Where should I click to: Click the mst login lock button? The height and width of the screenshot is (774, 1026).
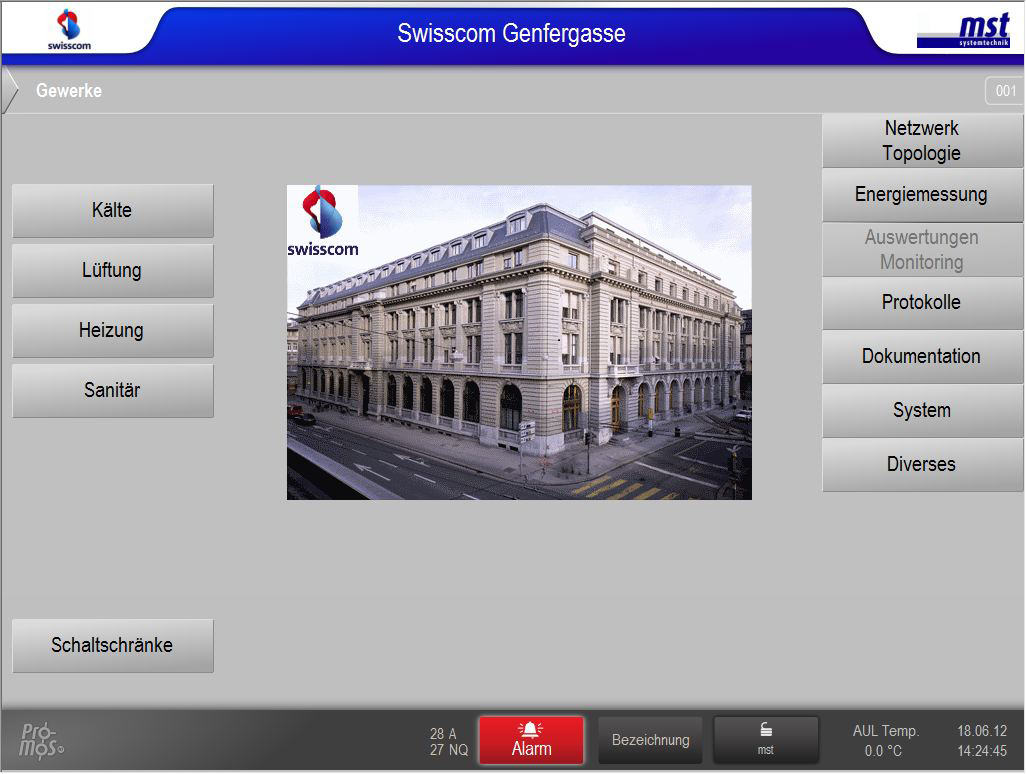tap(766, 740)
